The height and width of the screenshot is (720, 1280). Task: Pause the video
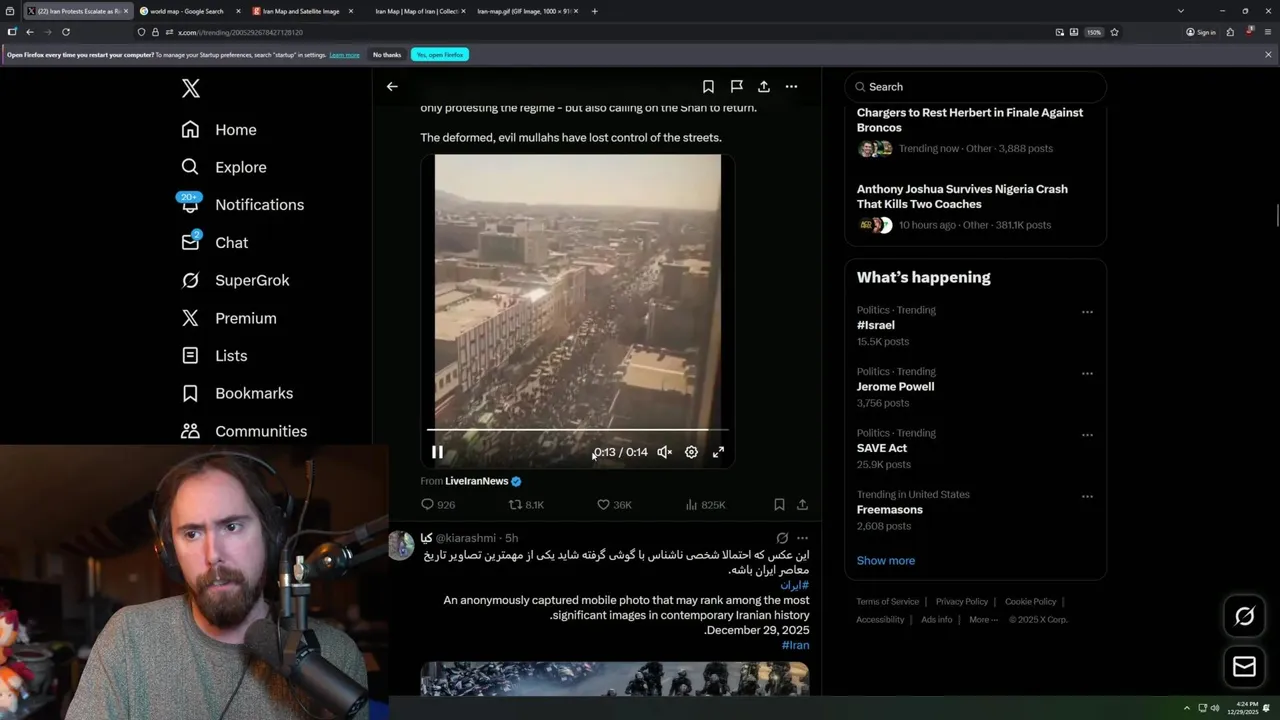coord(437,452)
